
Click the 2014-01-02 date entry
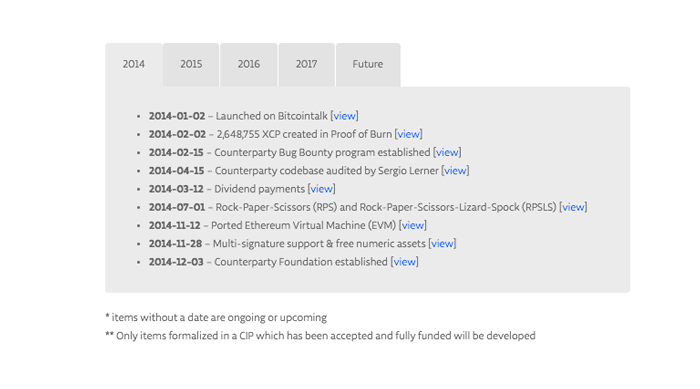coord(177,116)
